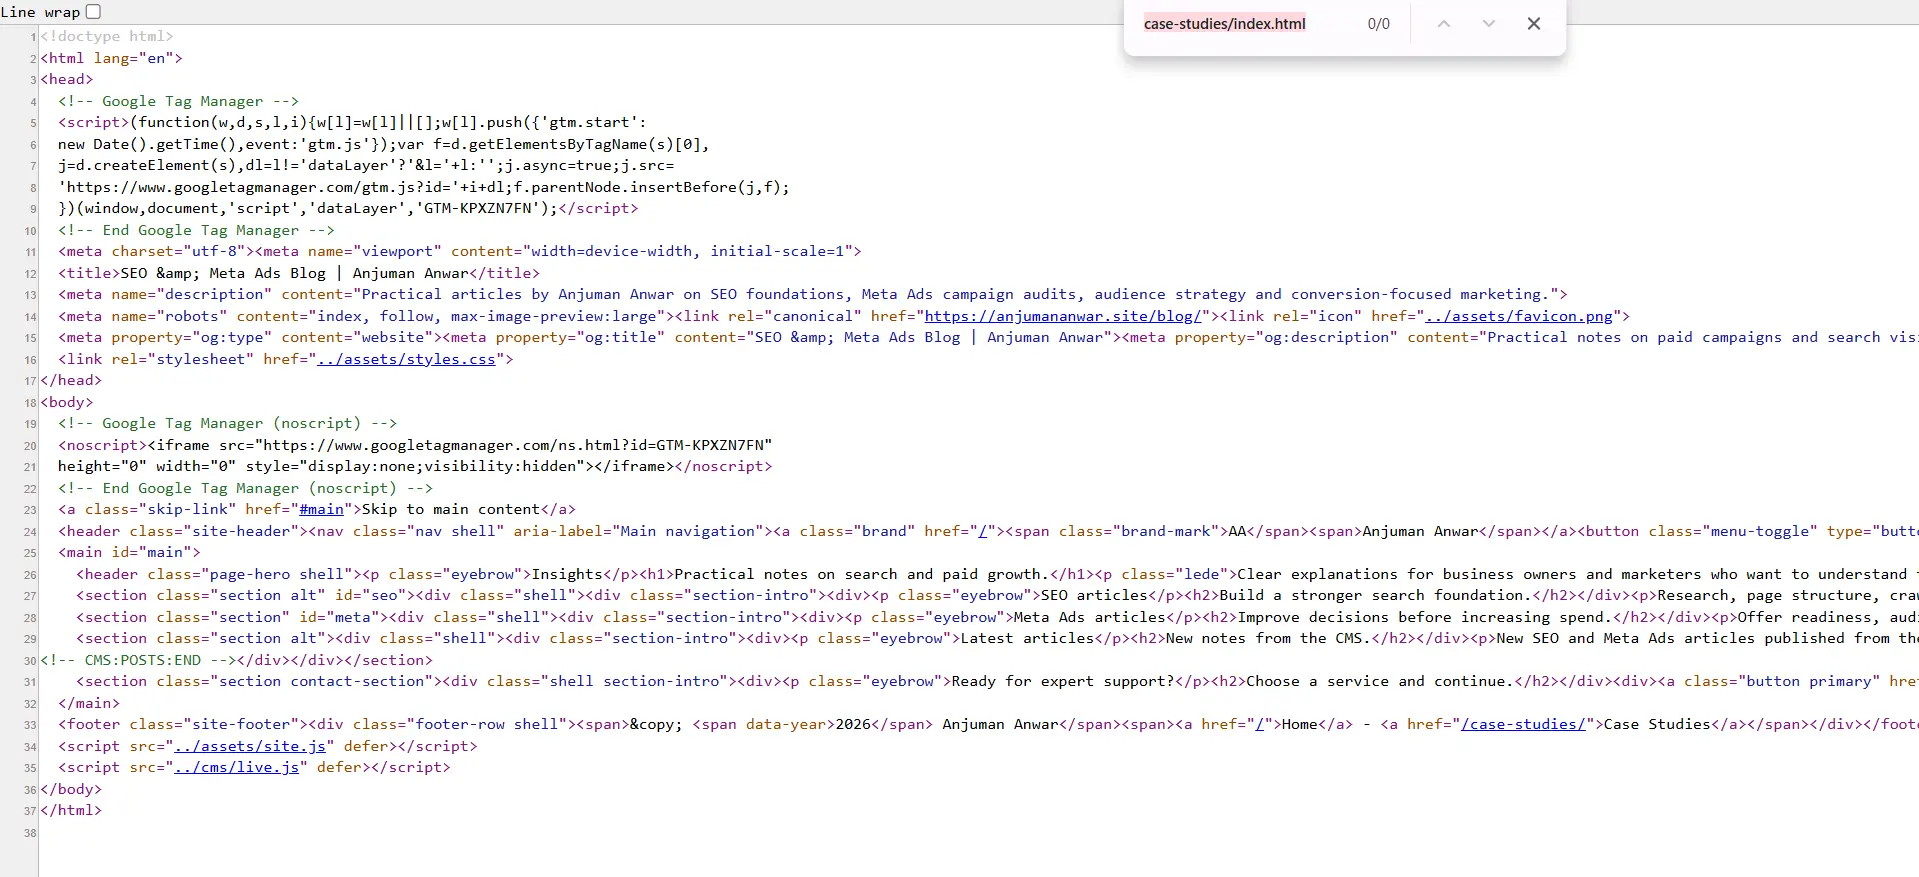Go to next find match arrow

point(1488,24)
